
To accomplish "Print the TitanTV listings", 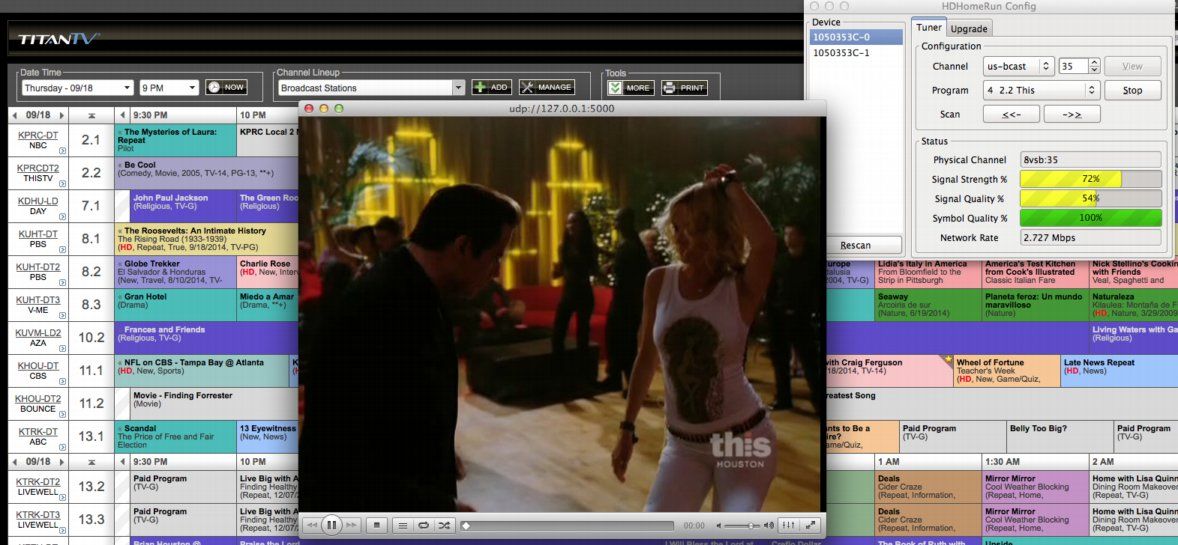I will (x=684, y=87).
